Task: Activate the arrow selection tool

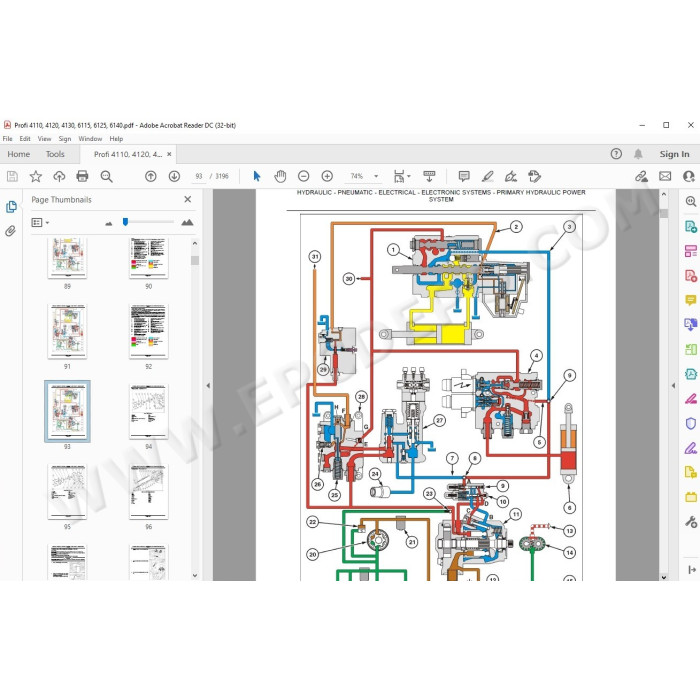Action: (257, 176)
